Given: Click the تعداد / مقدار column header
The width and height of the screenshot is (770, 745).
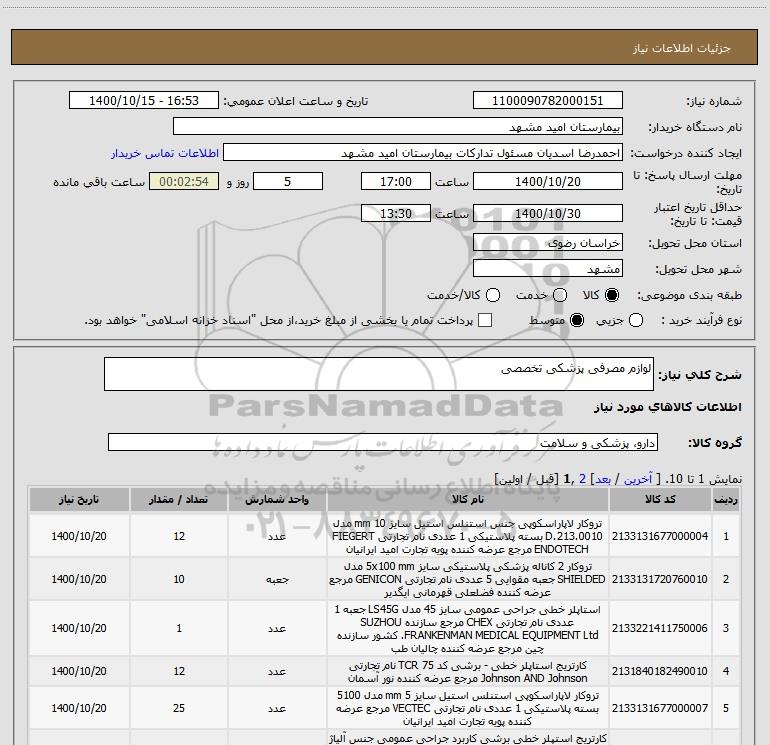Looking at the screenshot, I should coord(179,499).
